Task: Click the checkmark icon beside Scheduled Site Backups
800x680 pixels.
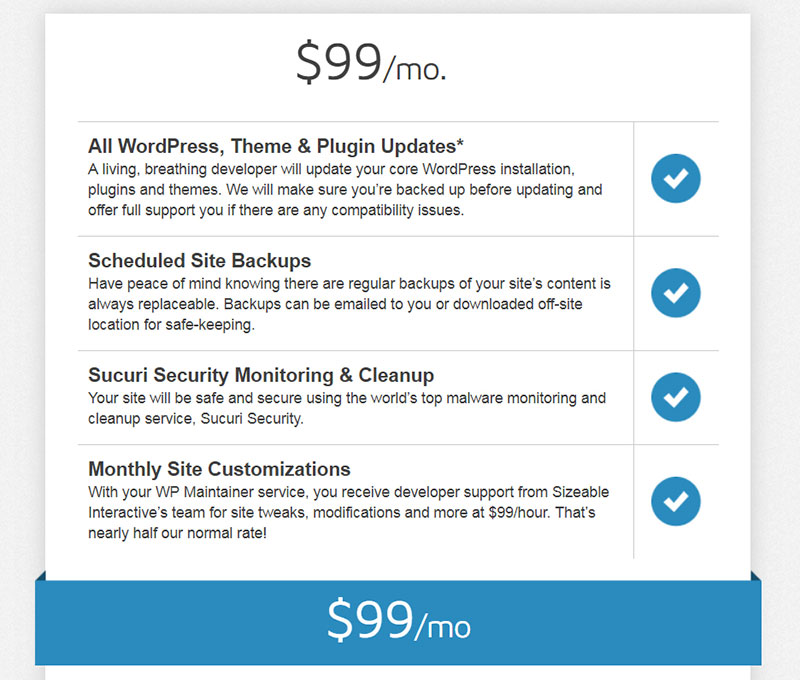Action: pyautogui.click(x=676, y=293)
